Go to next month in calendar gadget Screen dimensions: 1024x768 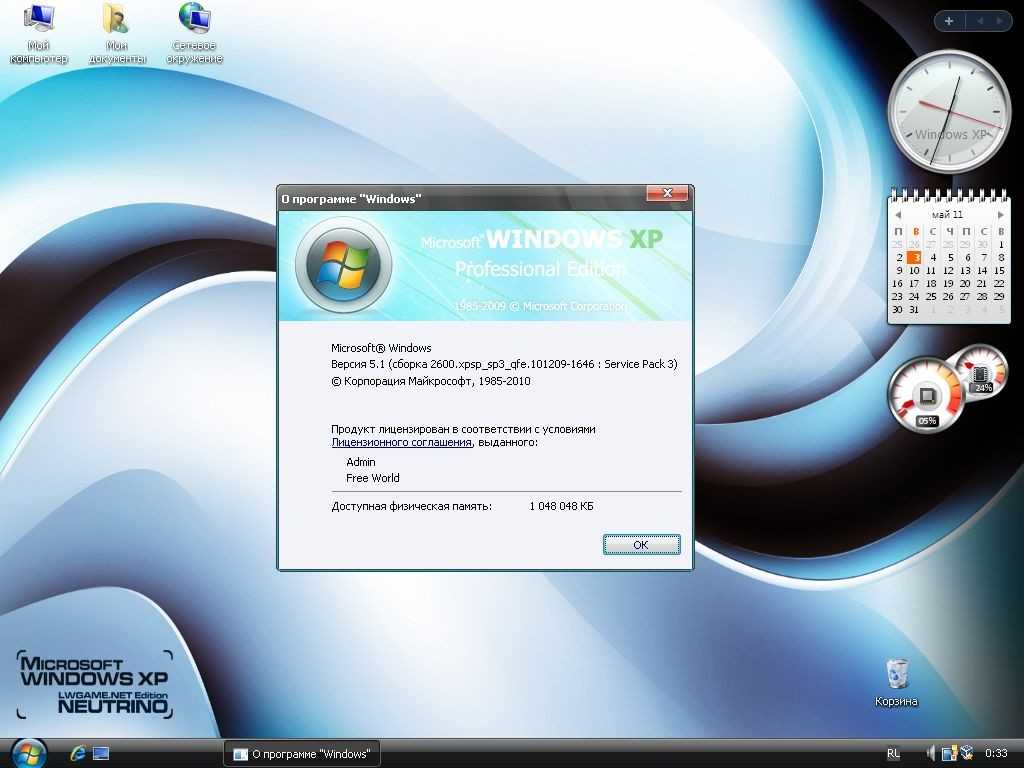[1000, 215]
